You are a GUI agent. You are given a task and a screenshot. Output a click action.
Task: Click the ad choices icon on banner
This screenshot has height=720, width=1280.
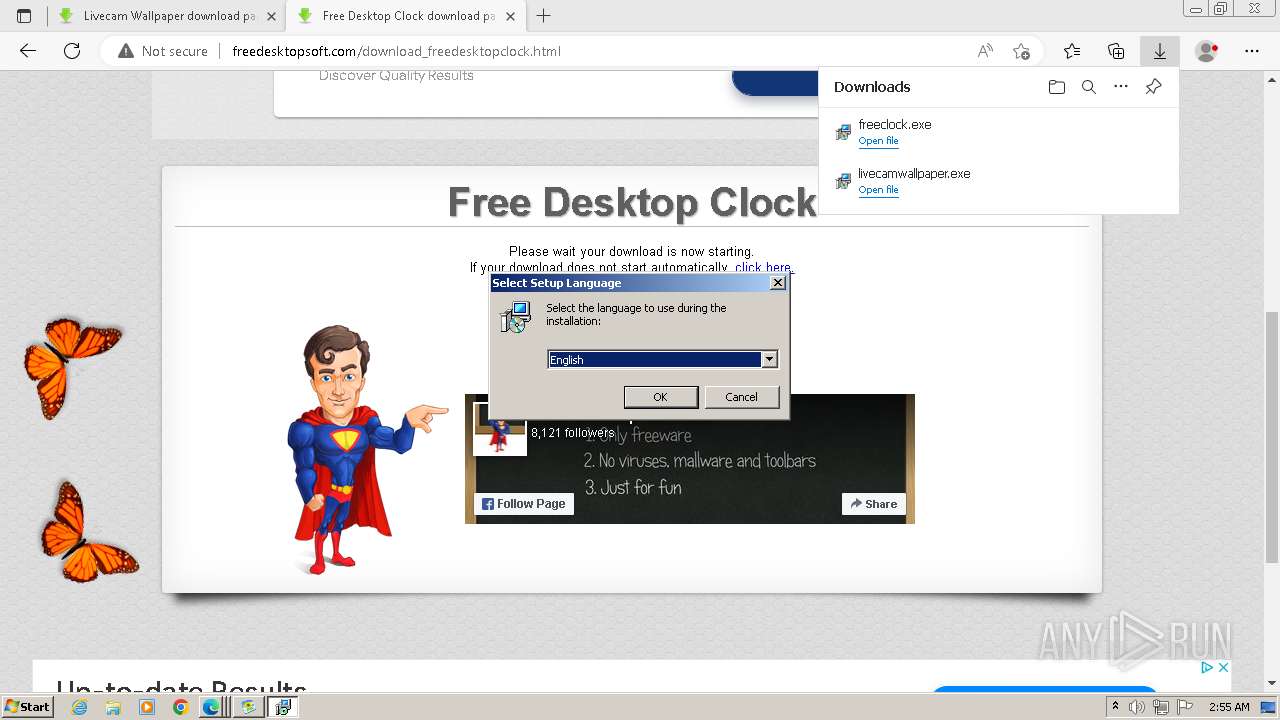1207,667
